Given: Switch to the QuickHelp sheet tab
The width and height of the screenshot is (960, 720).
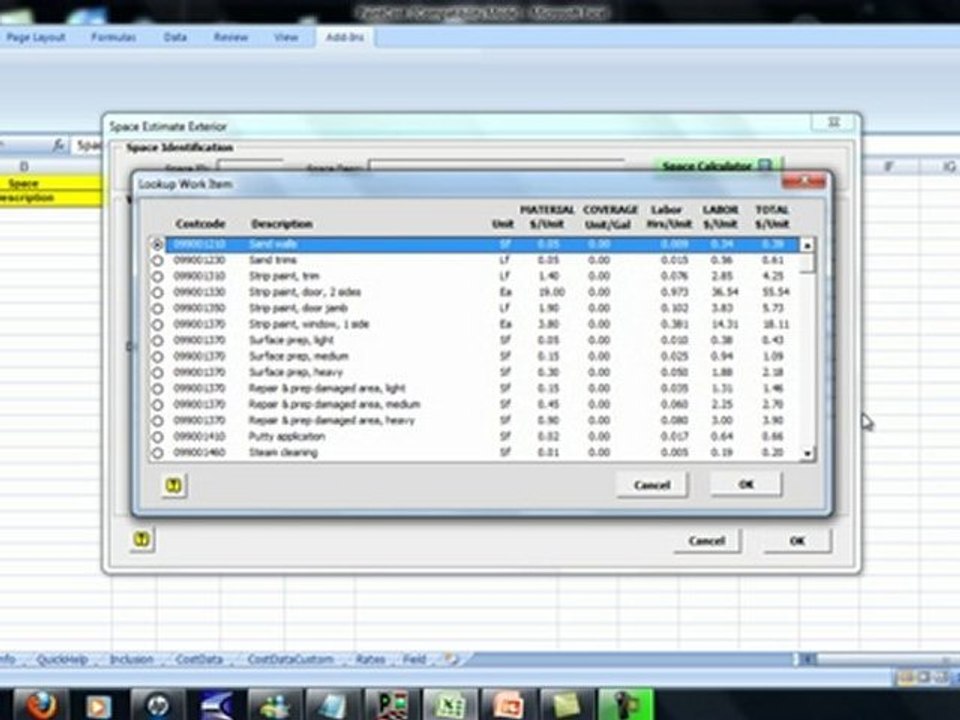Looking at the screenshot, I should click(x=62, y=659).
